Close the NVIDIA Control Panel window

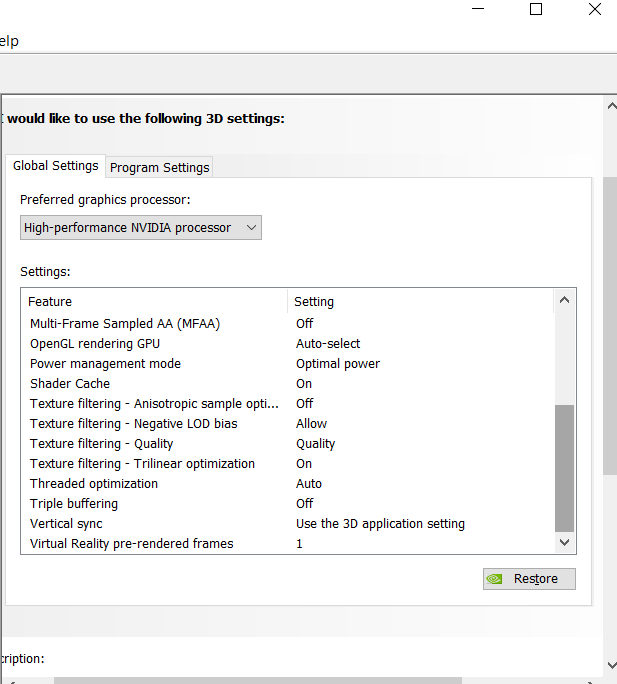pyautogui.click(x=594, y=9)
